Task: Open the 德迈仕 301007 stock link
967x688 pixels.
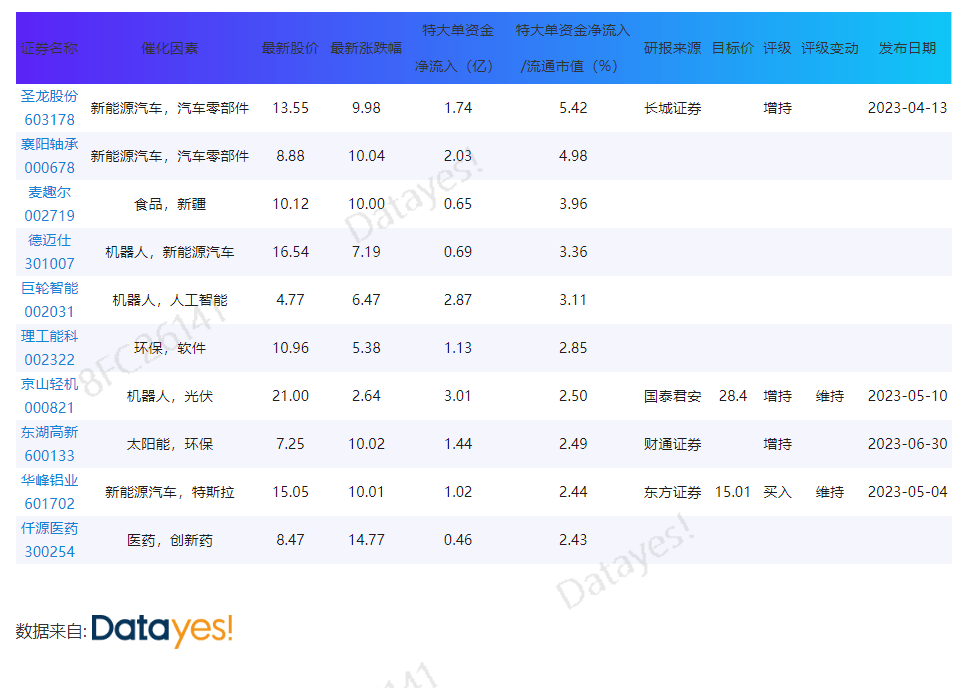Action: pos(49,252)
